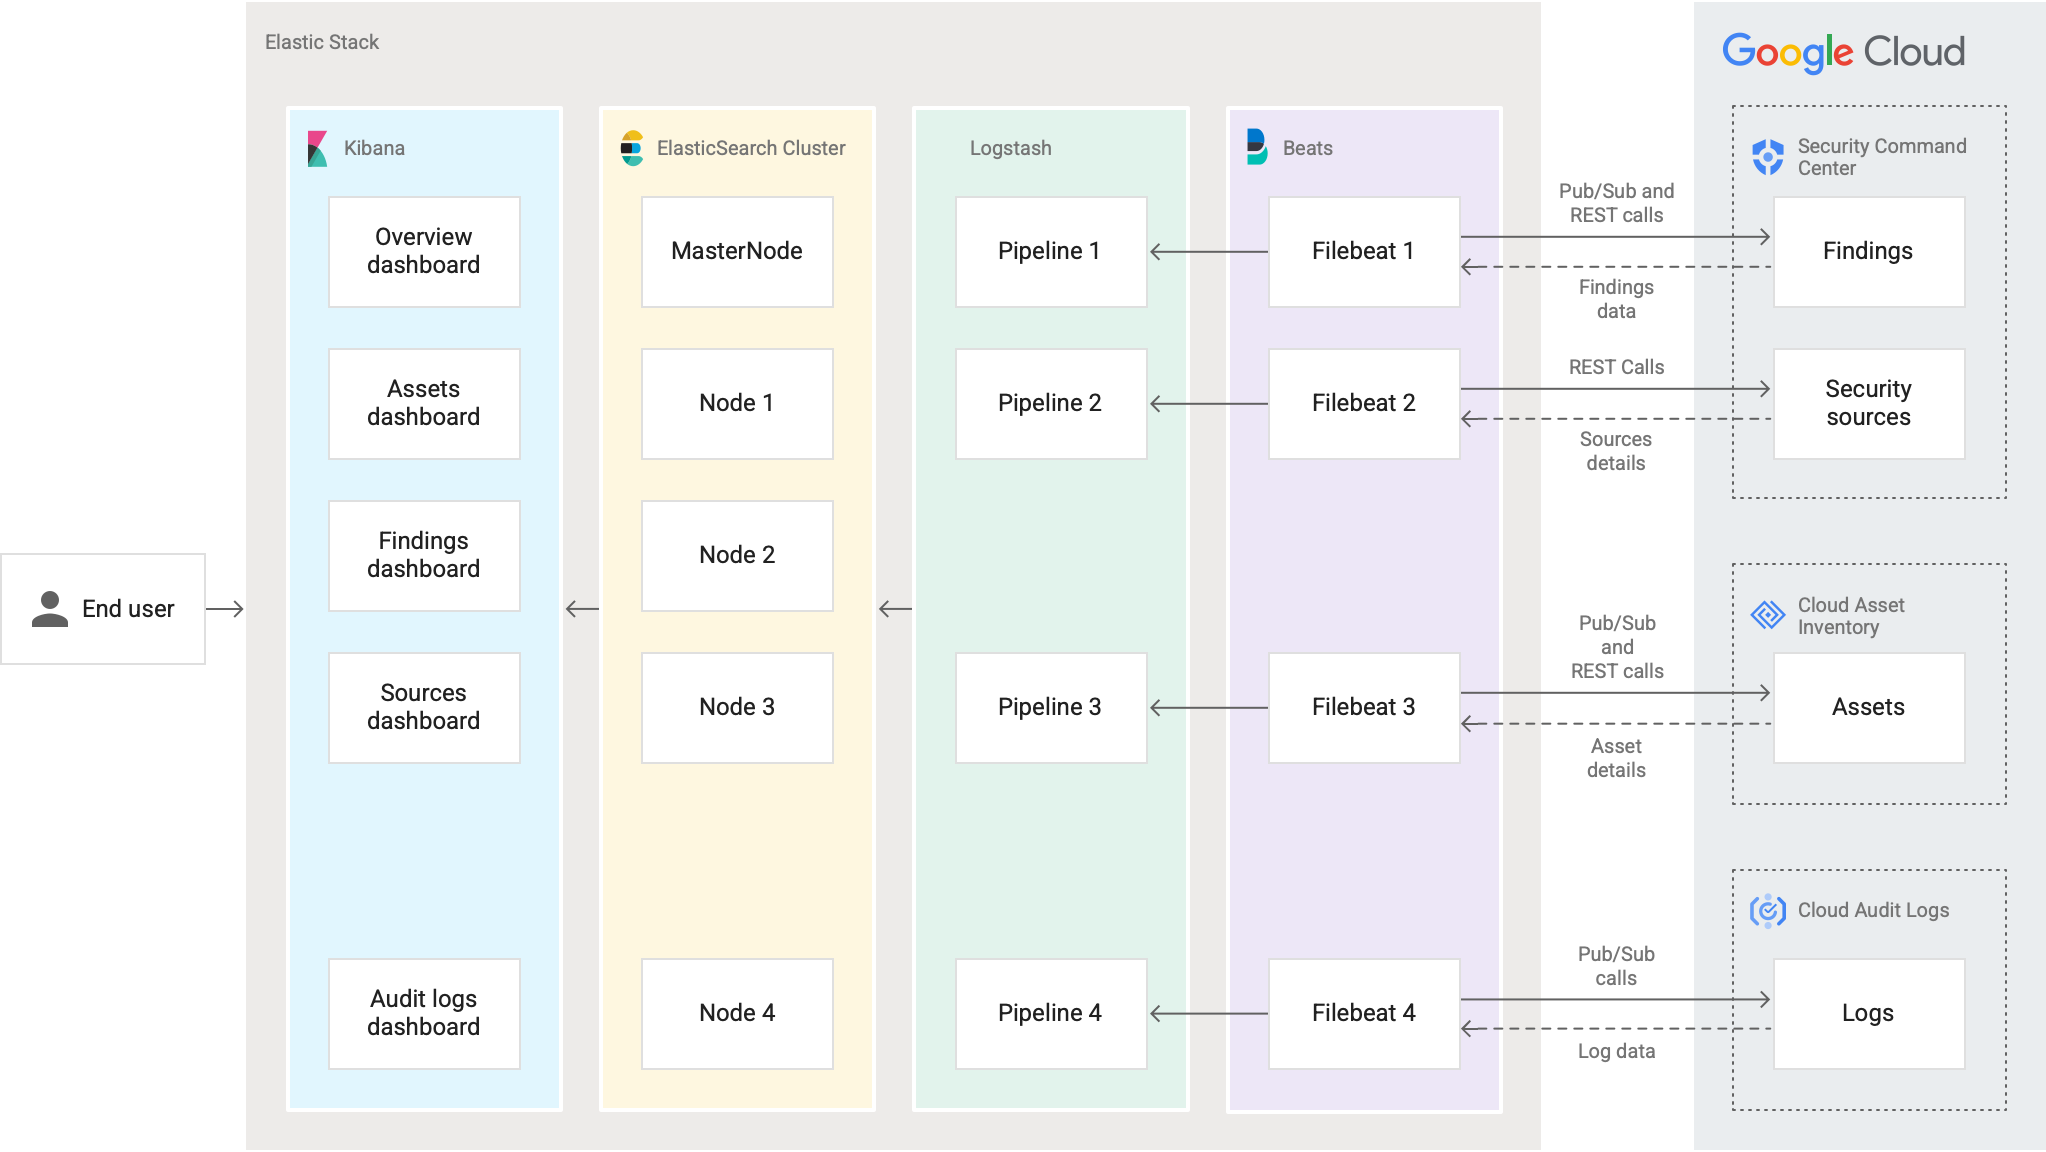Viewport: 2046px width, 1152px height.
Task: Select the Audit logs dashboard item
Action: click(423, 1012)
